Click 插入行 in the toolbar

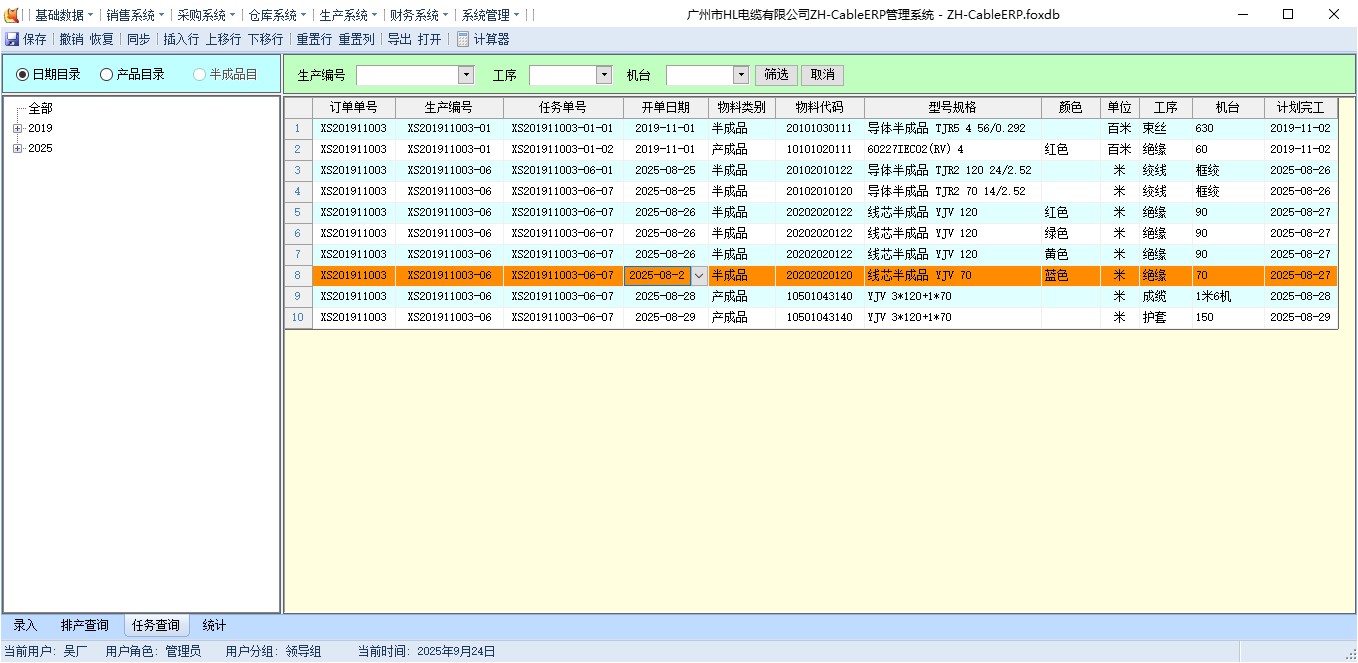(x=181, y=39)
